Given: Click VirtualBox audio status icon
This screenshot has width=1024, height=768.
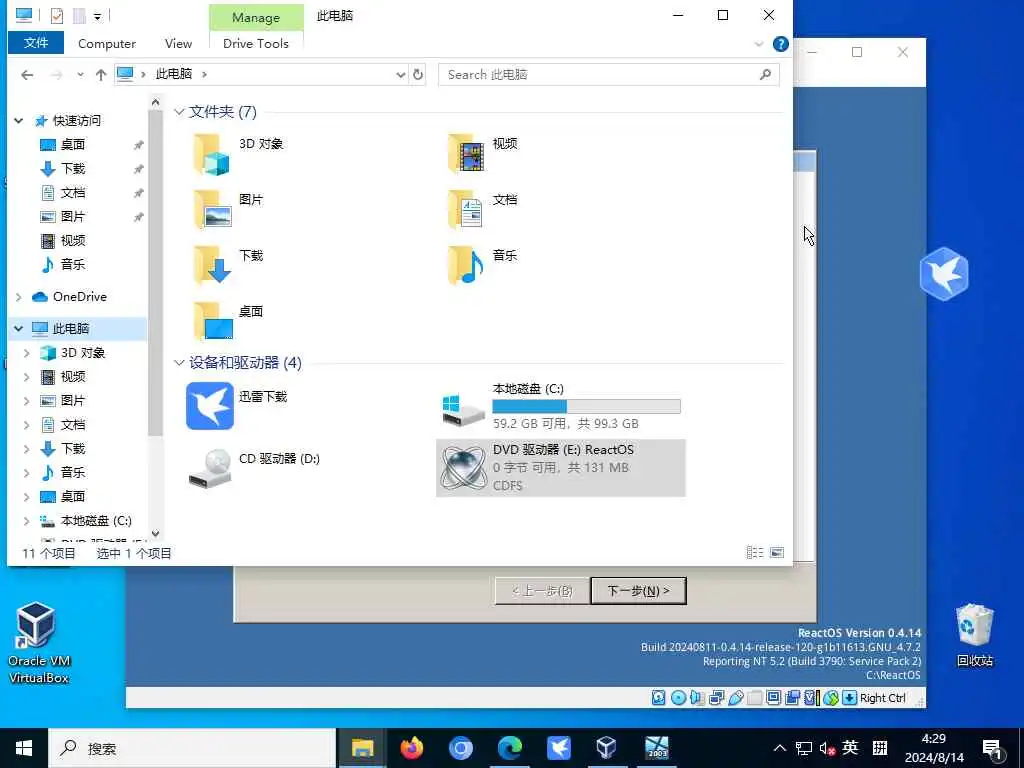Looking at the screenshot, I should pyautogui.click(x=697, y=697).
